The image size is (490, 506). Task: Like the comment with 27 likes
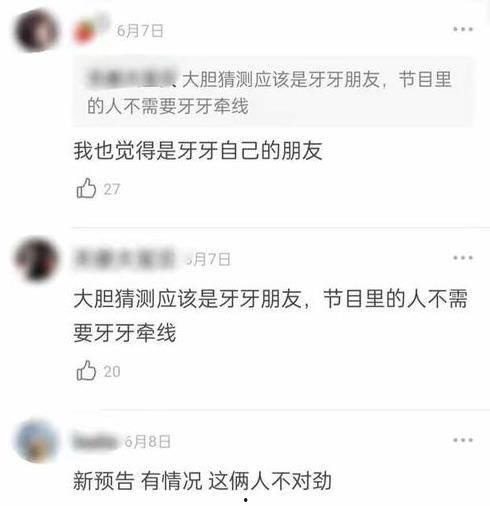[86, 188]
